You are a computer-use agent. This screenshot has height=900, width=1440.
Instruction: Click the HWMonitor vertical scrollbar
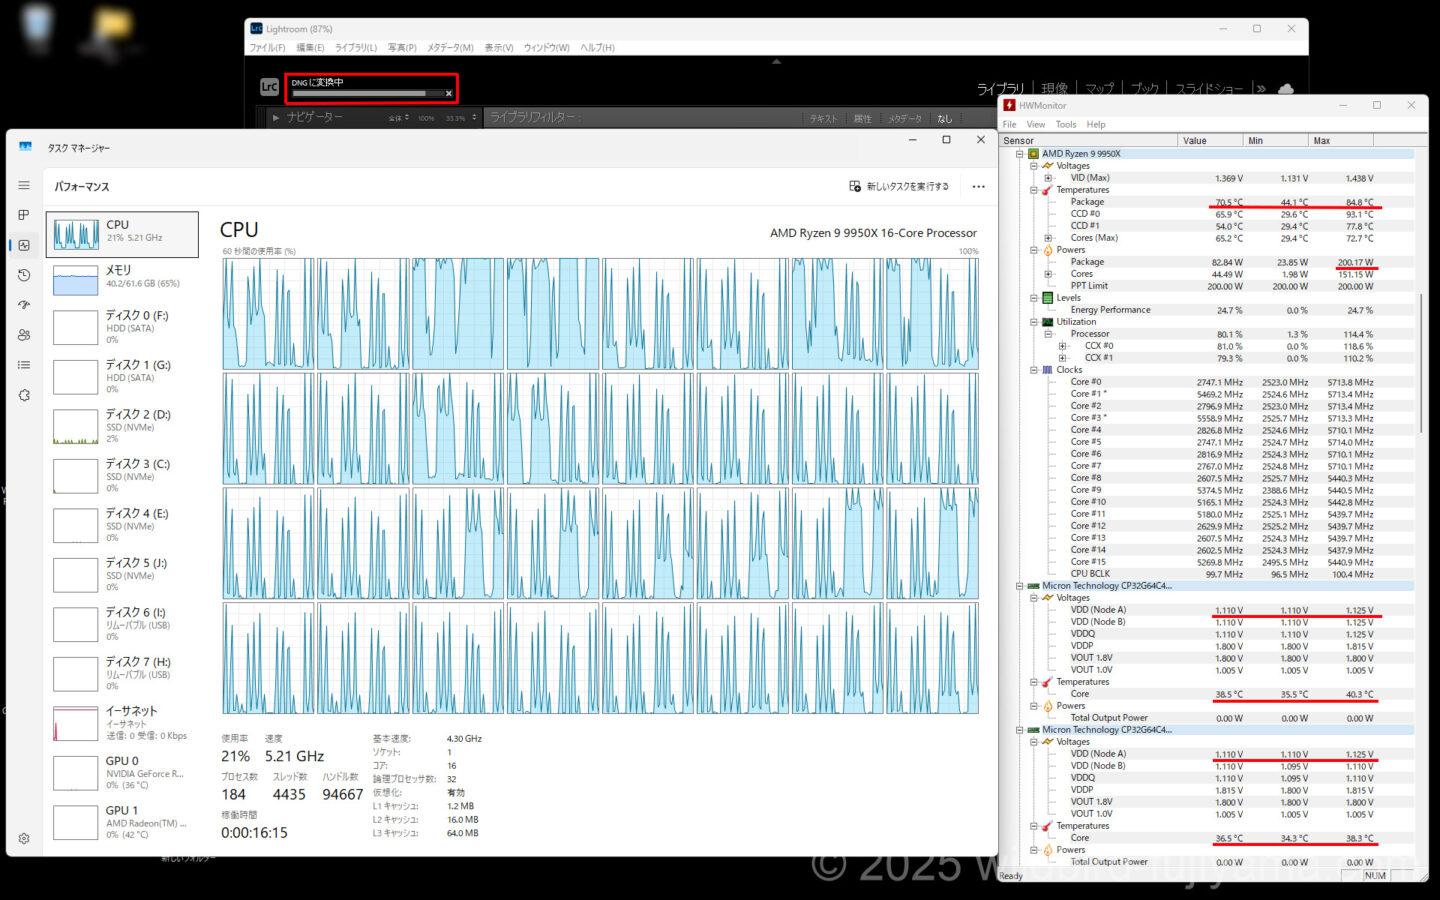click(x=1421, y=364)
